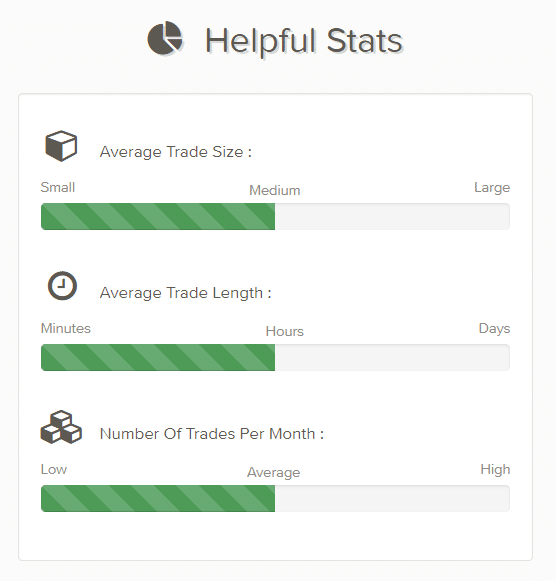Click the pie chart icon beside Helpful Stats
Image resolution: width=556 pixels, height=581 pixels.
165,38
